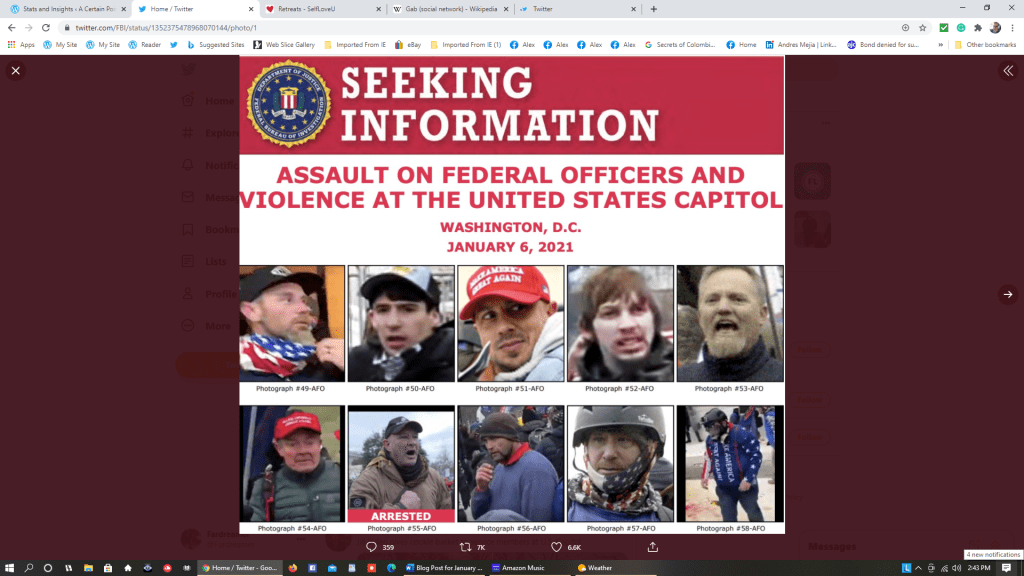Like the tweet with the heart icon

pos(557,547)
